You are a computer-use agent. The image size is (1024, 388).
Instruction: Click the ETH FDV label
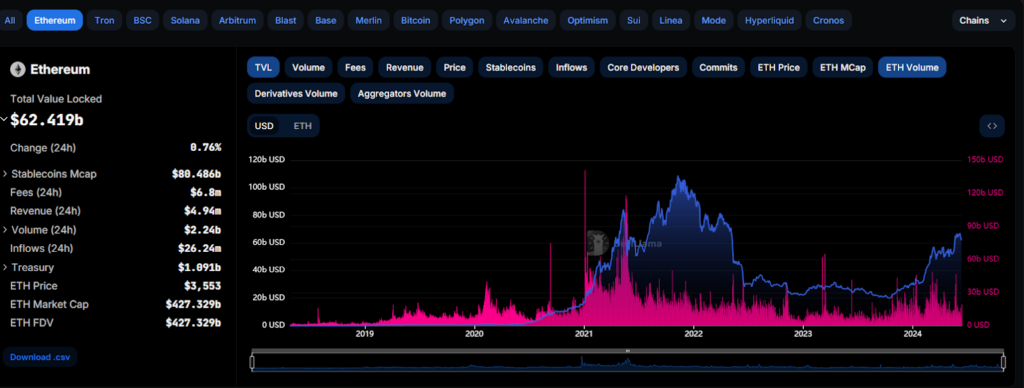coord(30,323)
